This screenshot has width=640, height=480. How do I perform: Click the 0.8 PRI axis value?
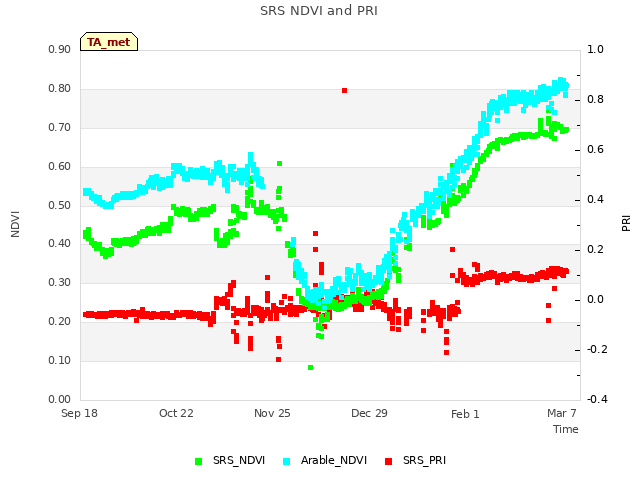coord(596,100)
